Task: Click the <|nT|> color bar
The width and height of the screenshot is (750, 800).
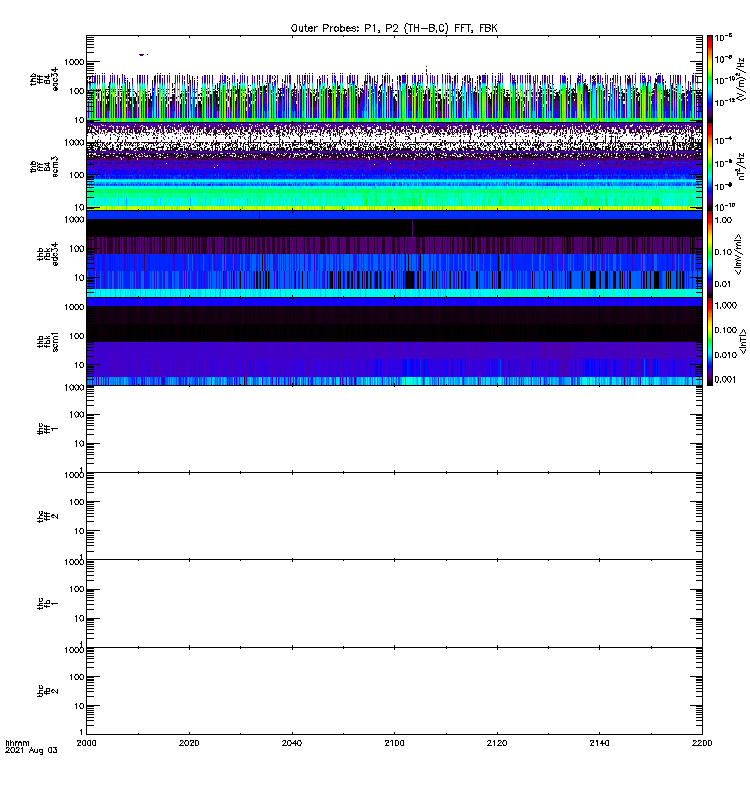Action: pos(710,341)
